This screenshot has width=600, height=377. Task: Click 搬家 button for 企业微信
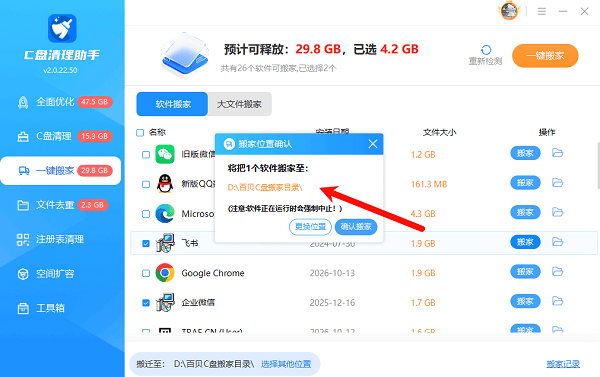(x=525, y=301)
